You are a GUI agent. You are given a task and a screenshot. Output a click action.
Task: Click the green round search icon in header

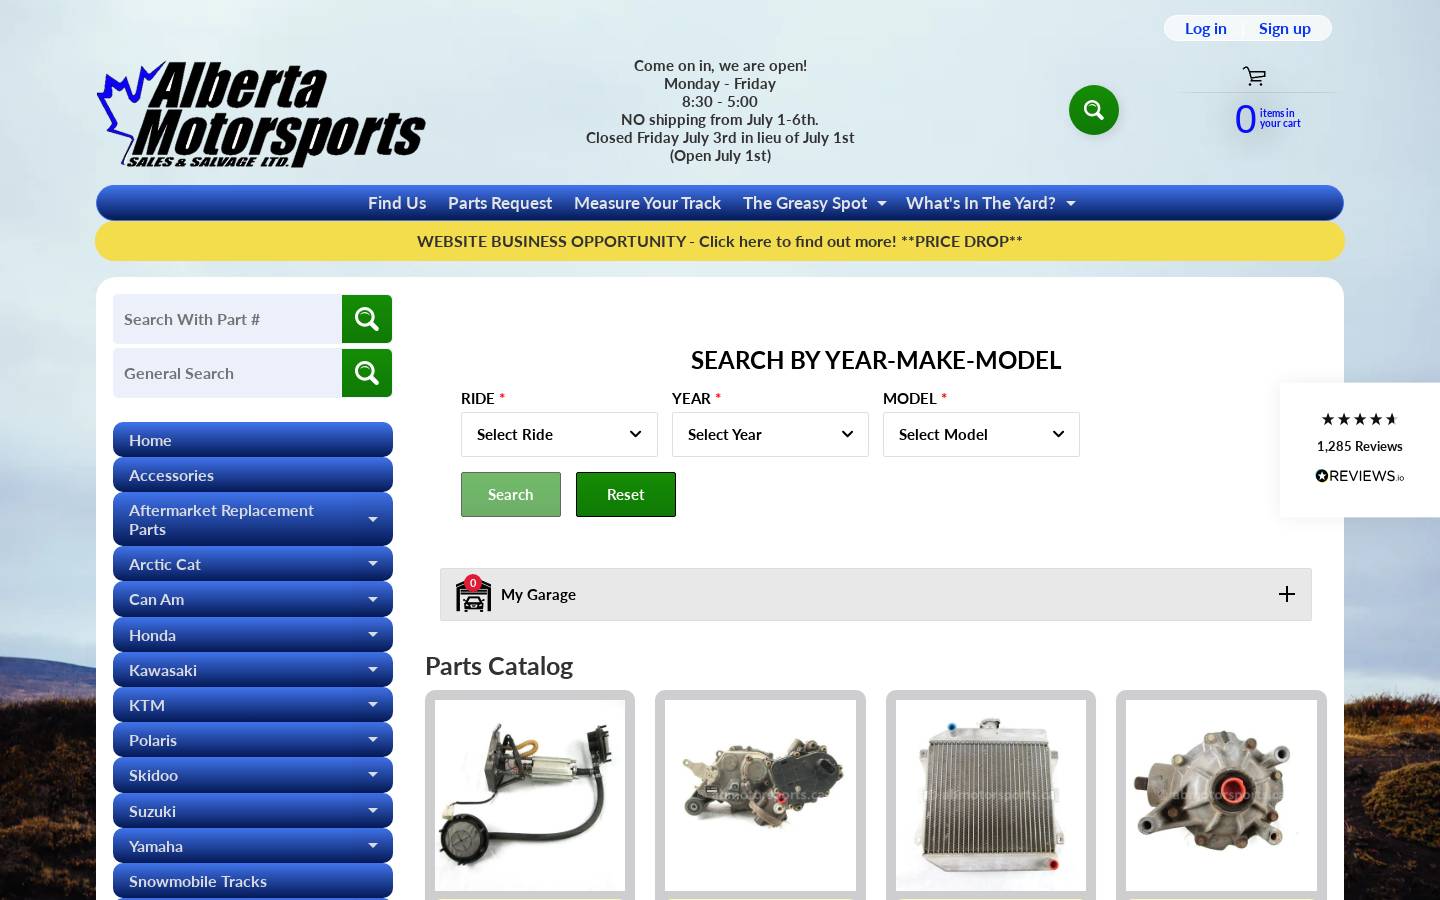tap(1093, 110)
